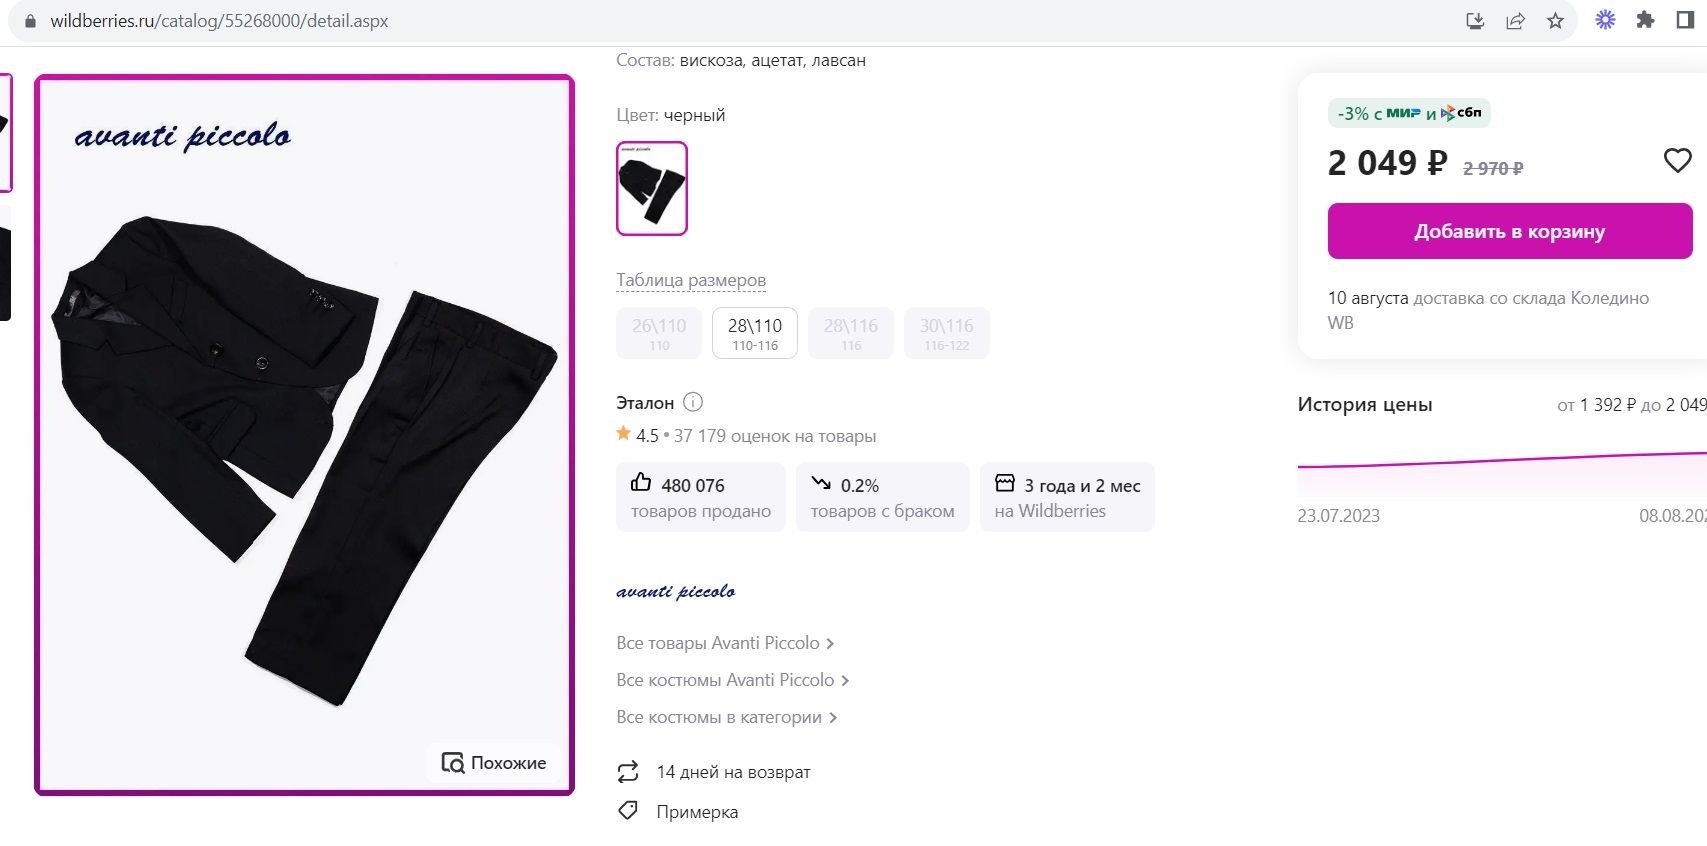Select size 26\110
1707x846 pixels.
point(659,333)
